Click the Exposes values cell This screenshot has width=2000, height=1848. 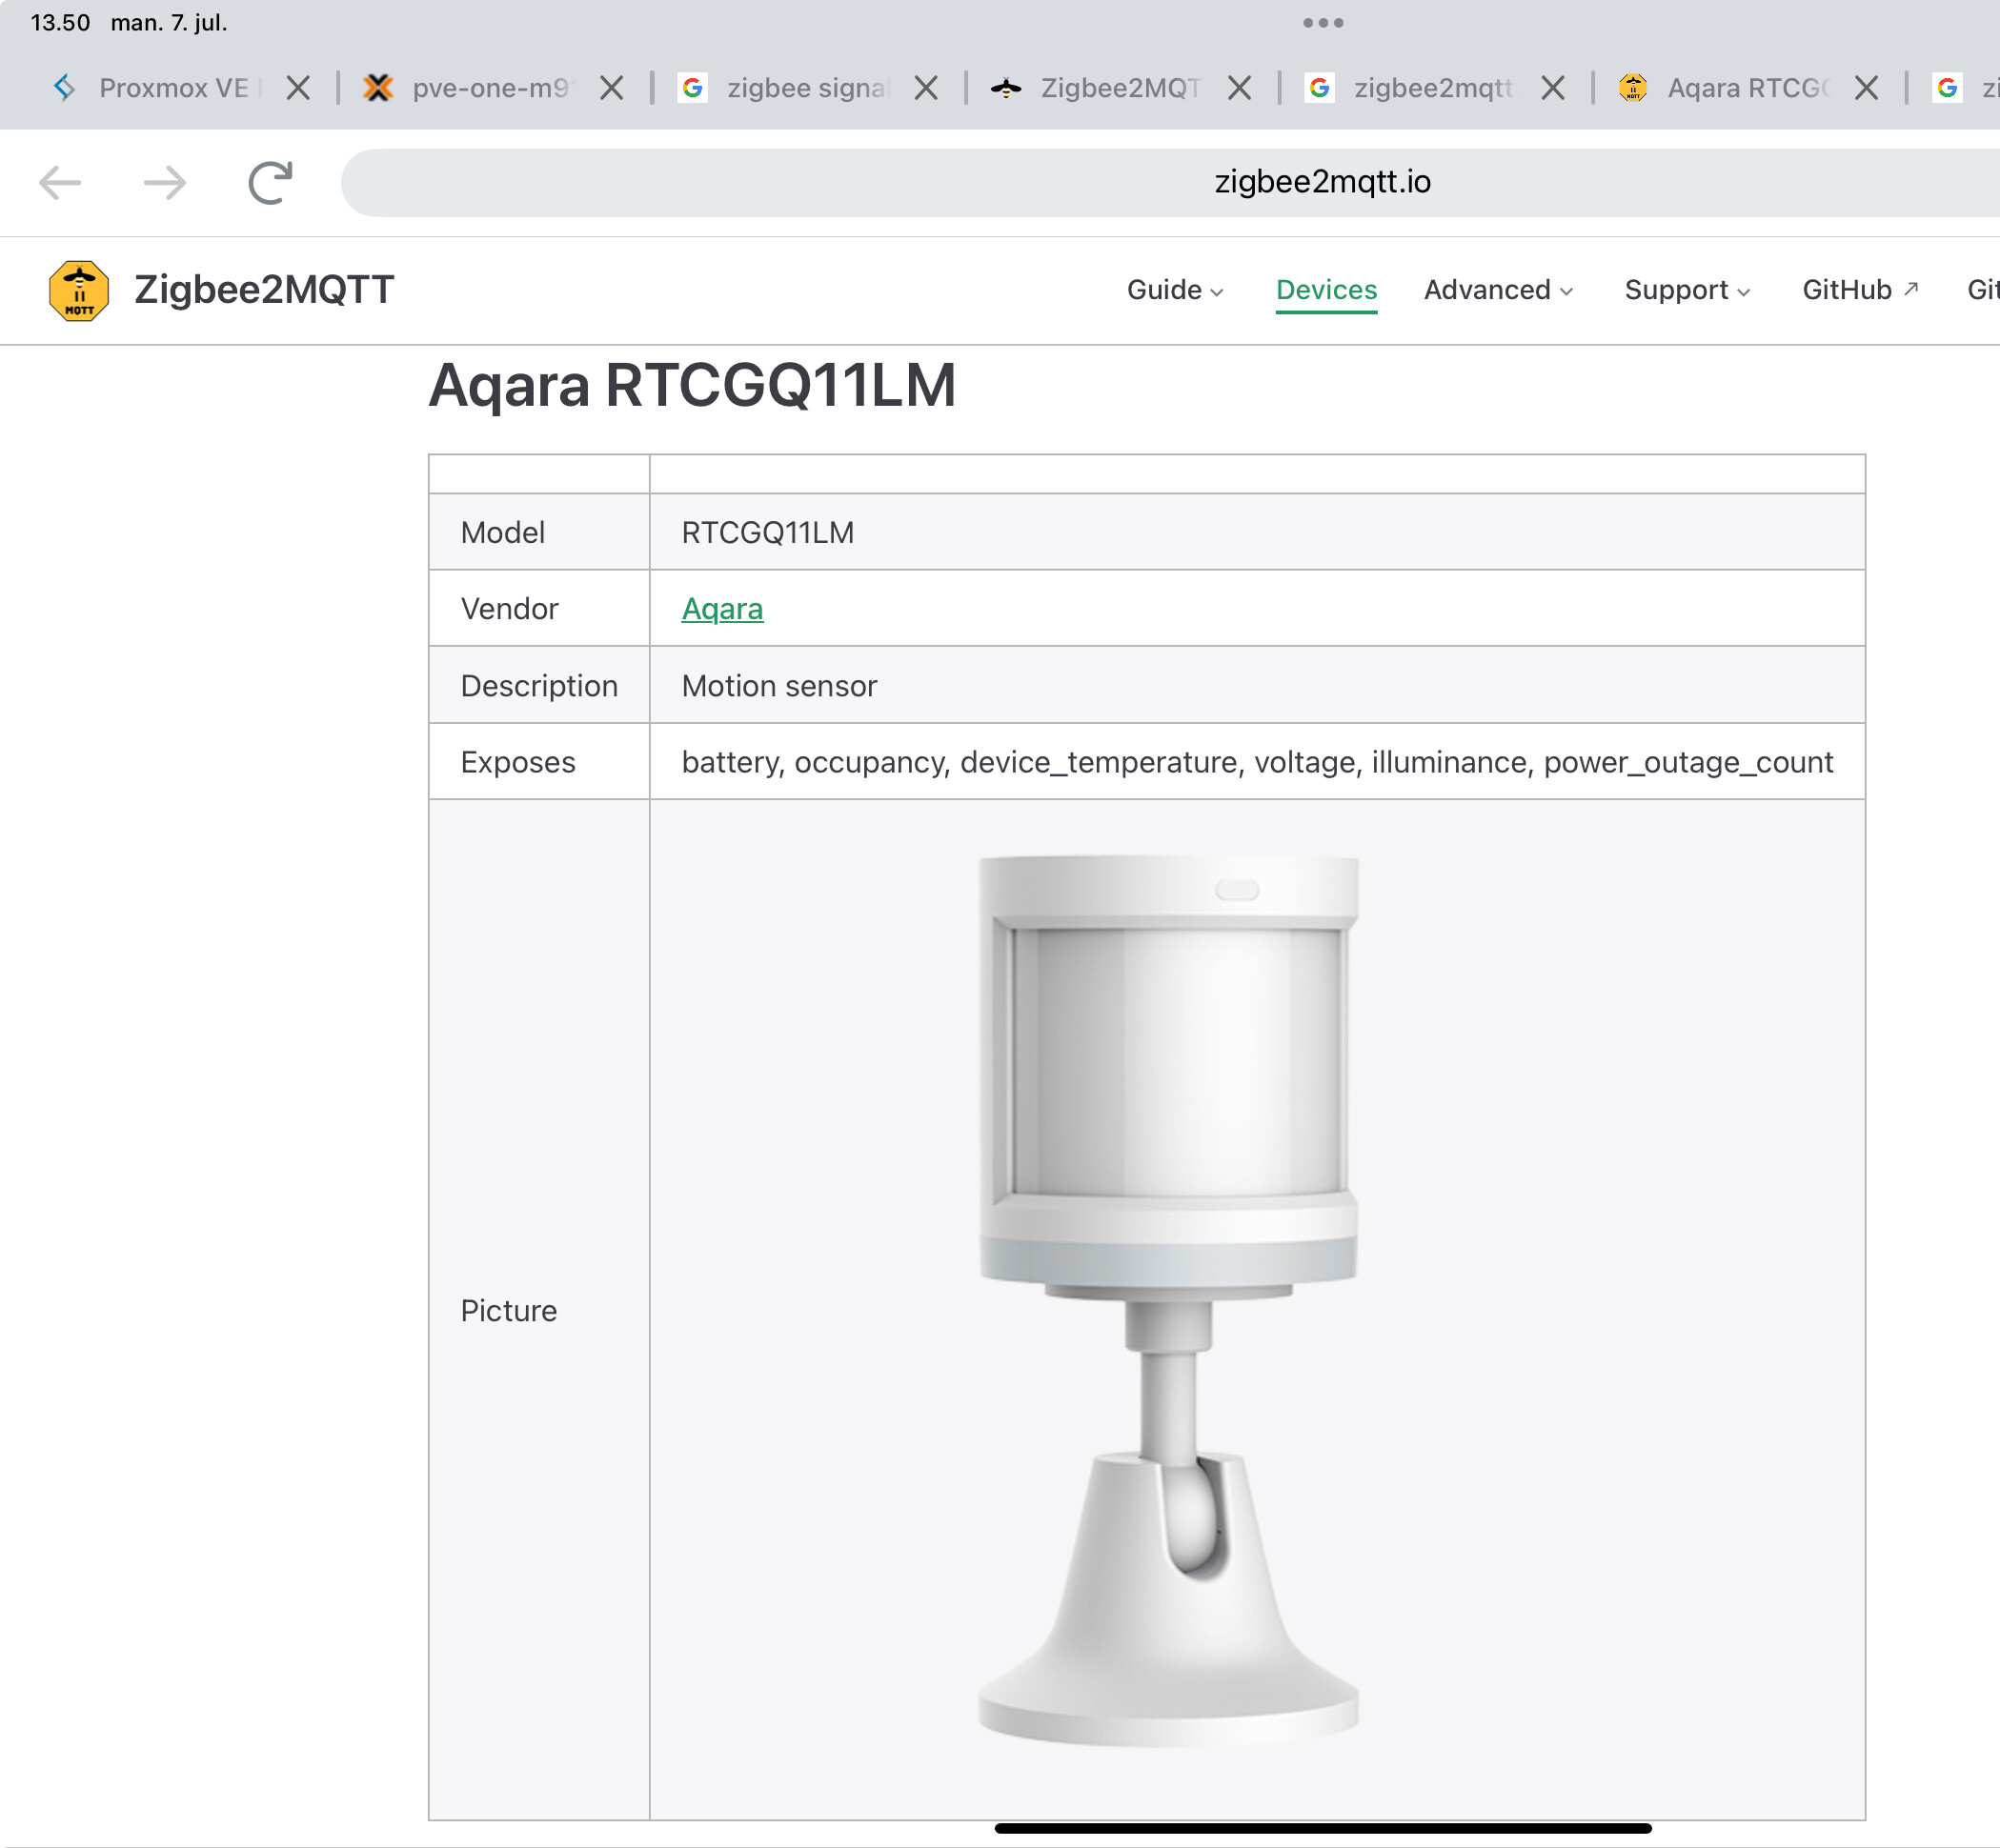tap(1257, 762)
